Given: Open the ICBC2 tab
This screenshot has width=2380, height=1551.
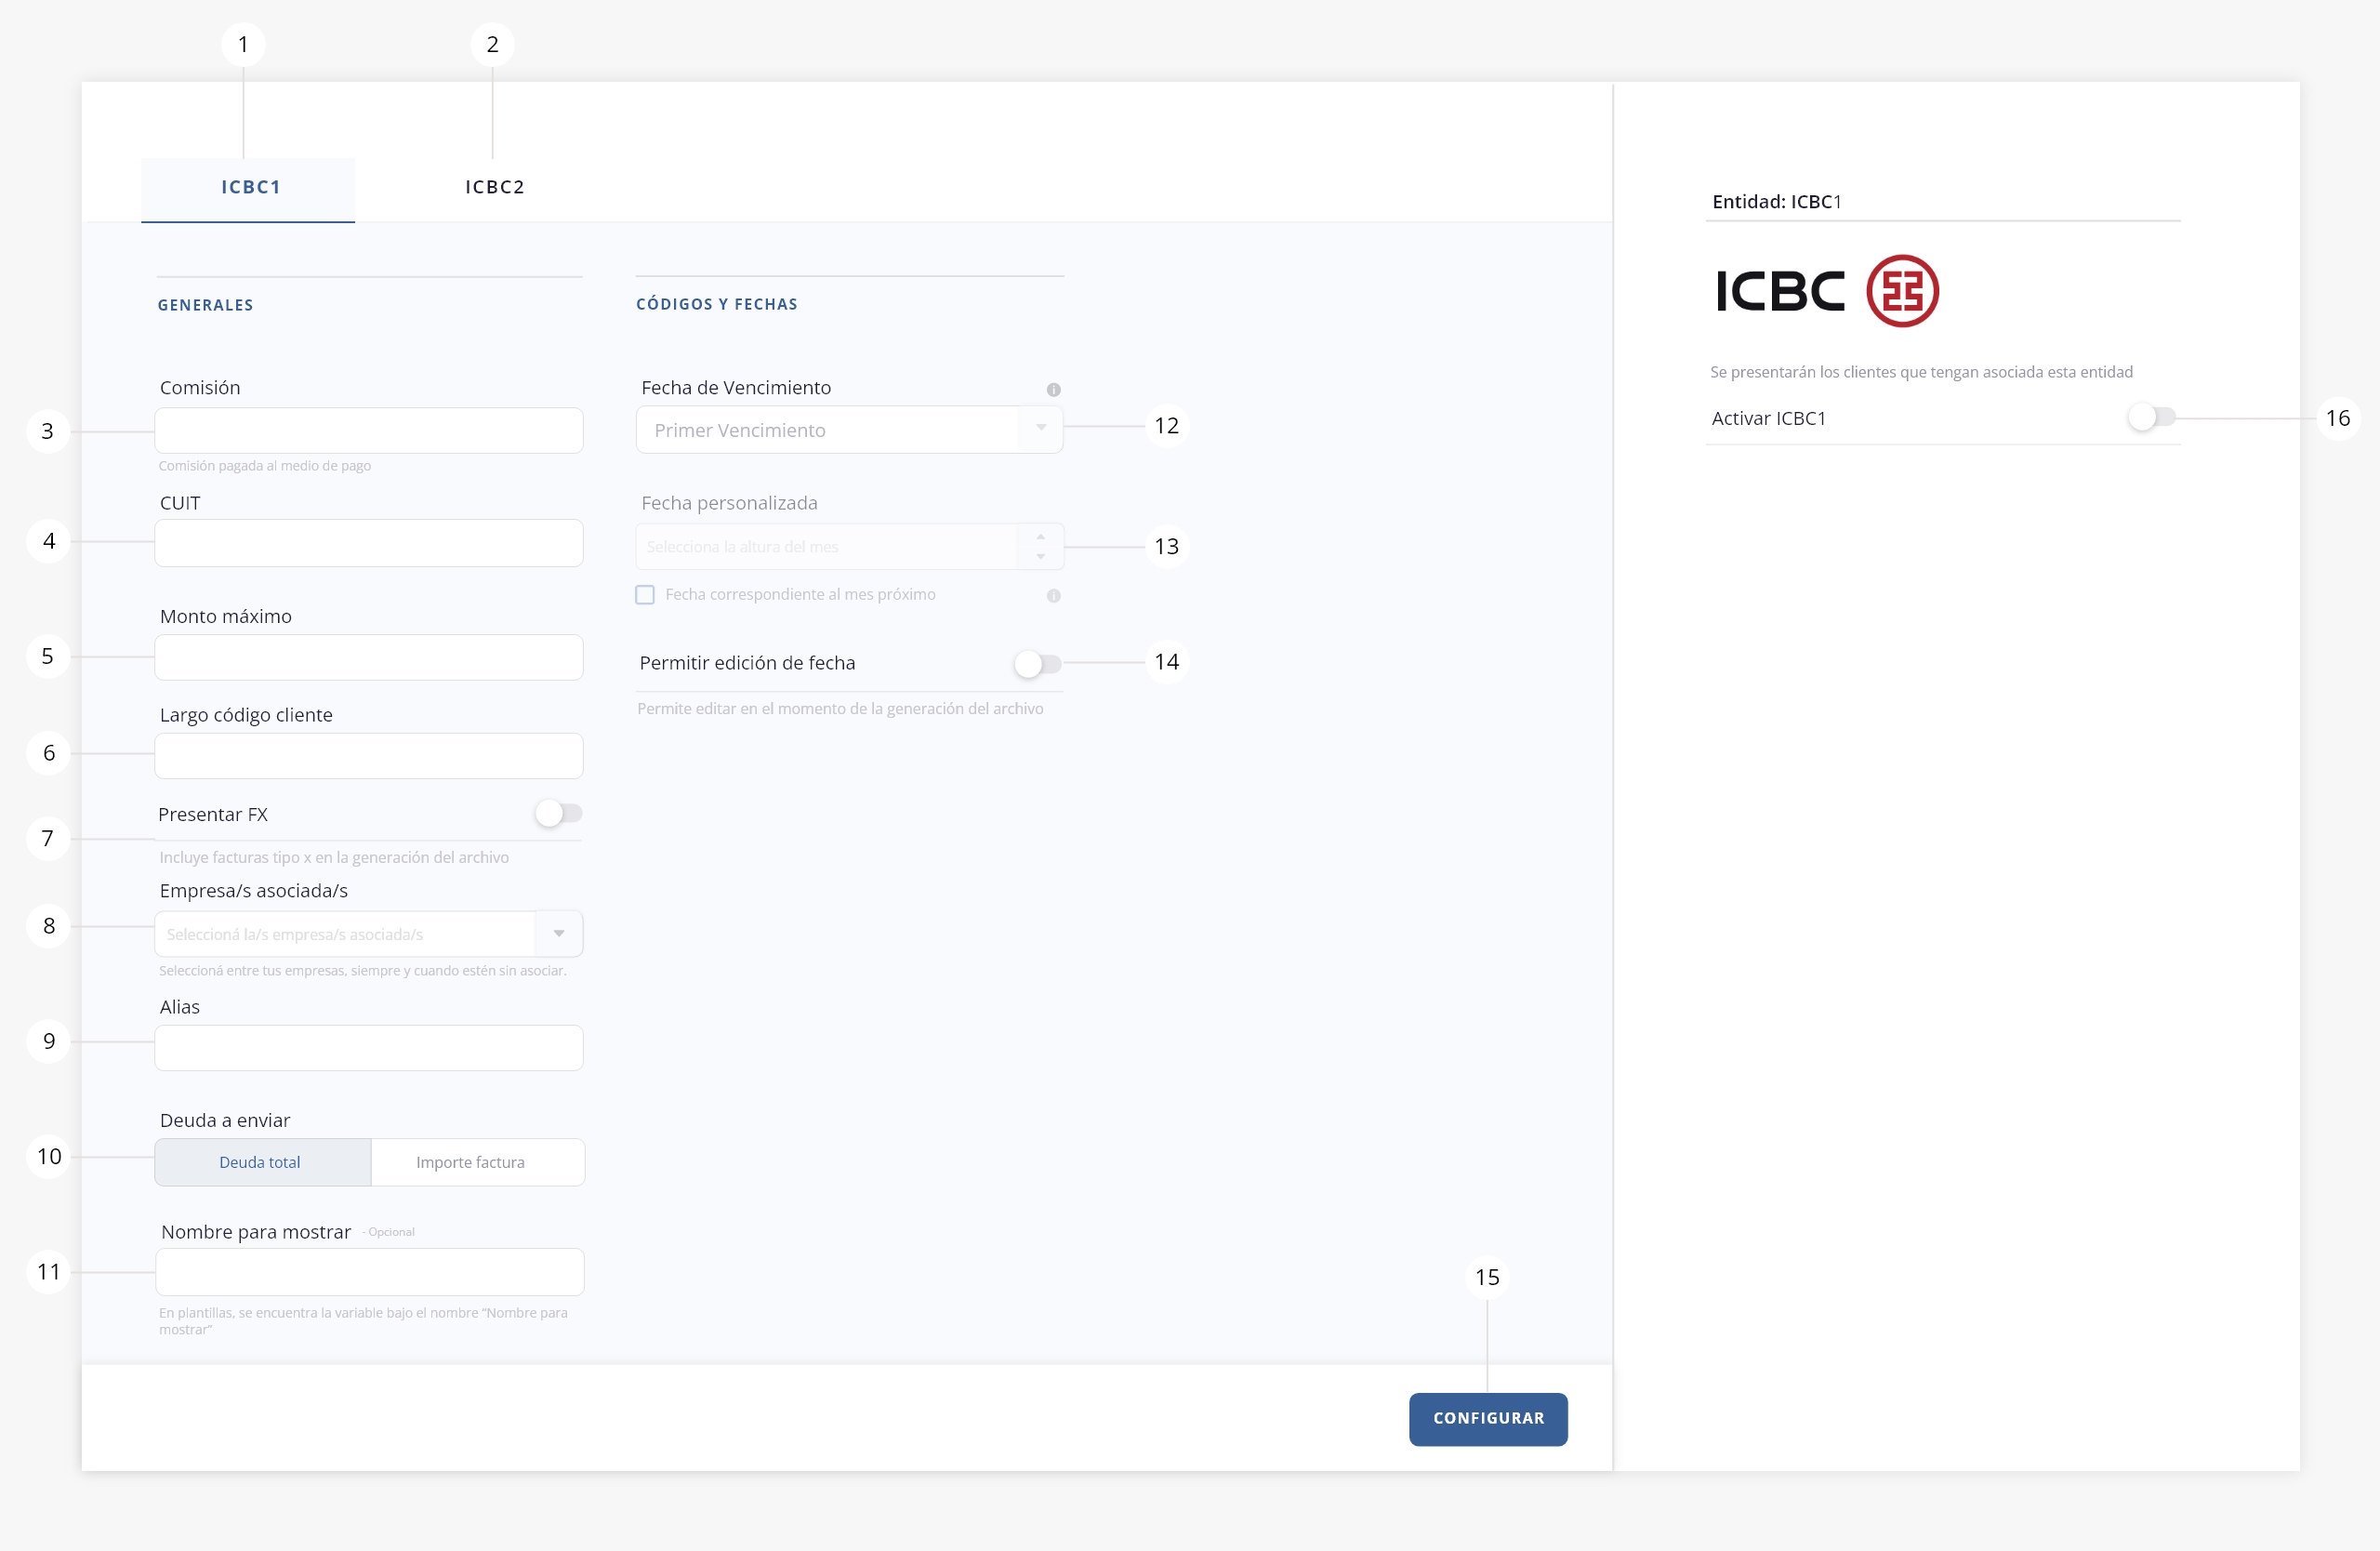Looking at the screenshot, I should point(495,188).
